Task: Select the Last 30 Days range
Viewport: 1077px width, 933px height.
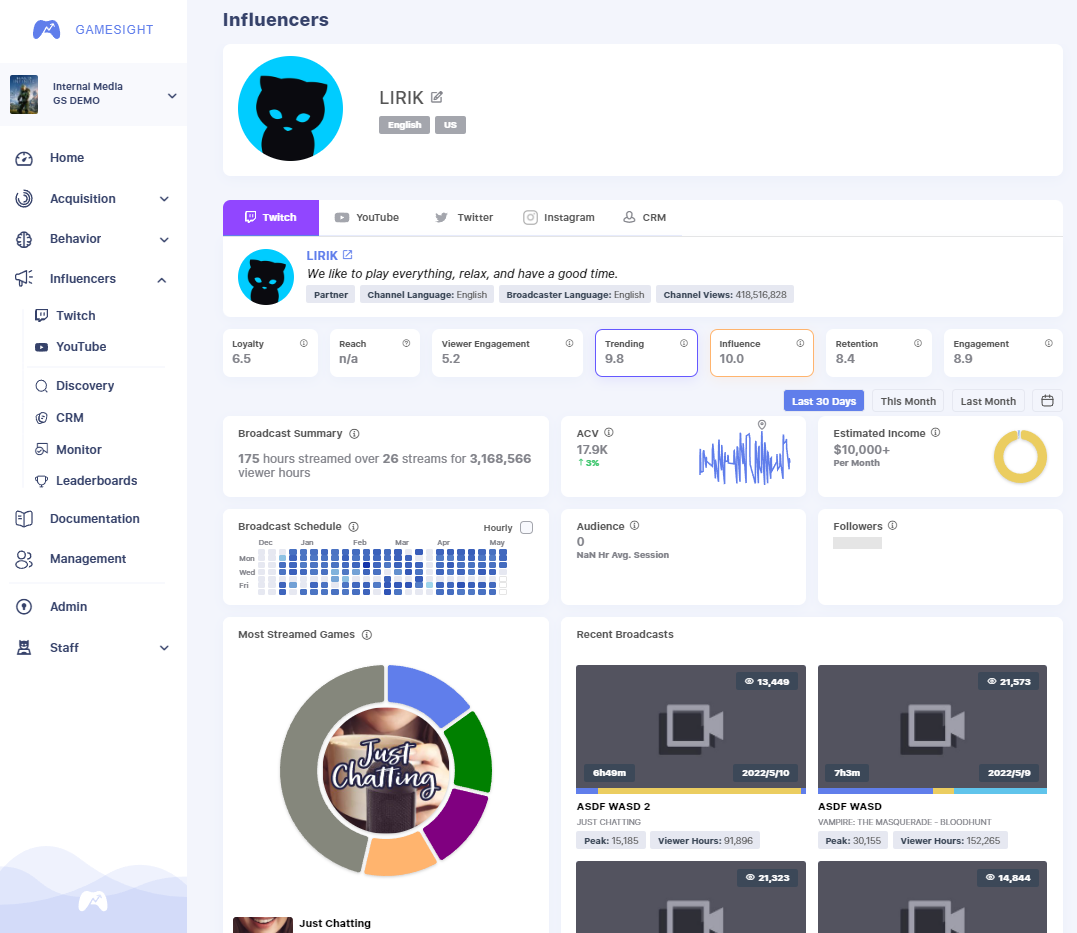Action: pyautogui.click(x=824, y=401)
